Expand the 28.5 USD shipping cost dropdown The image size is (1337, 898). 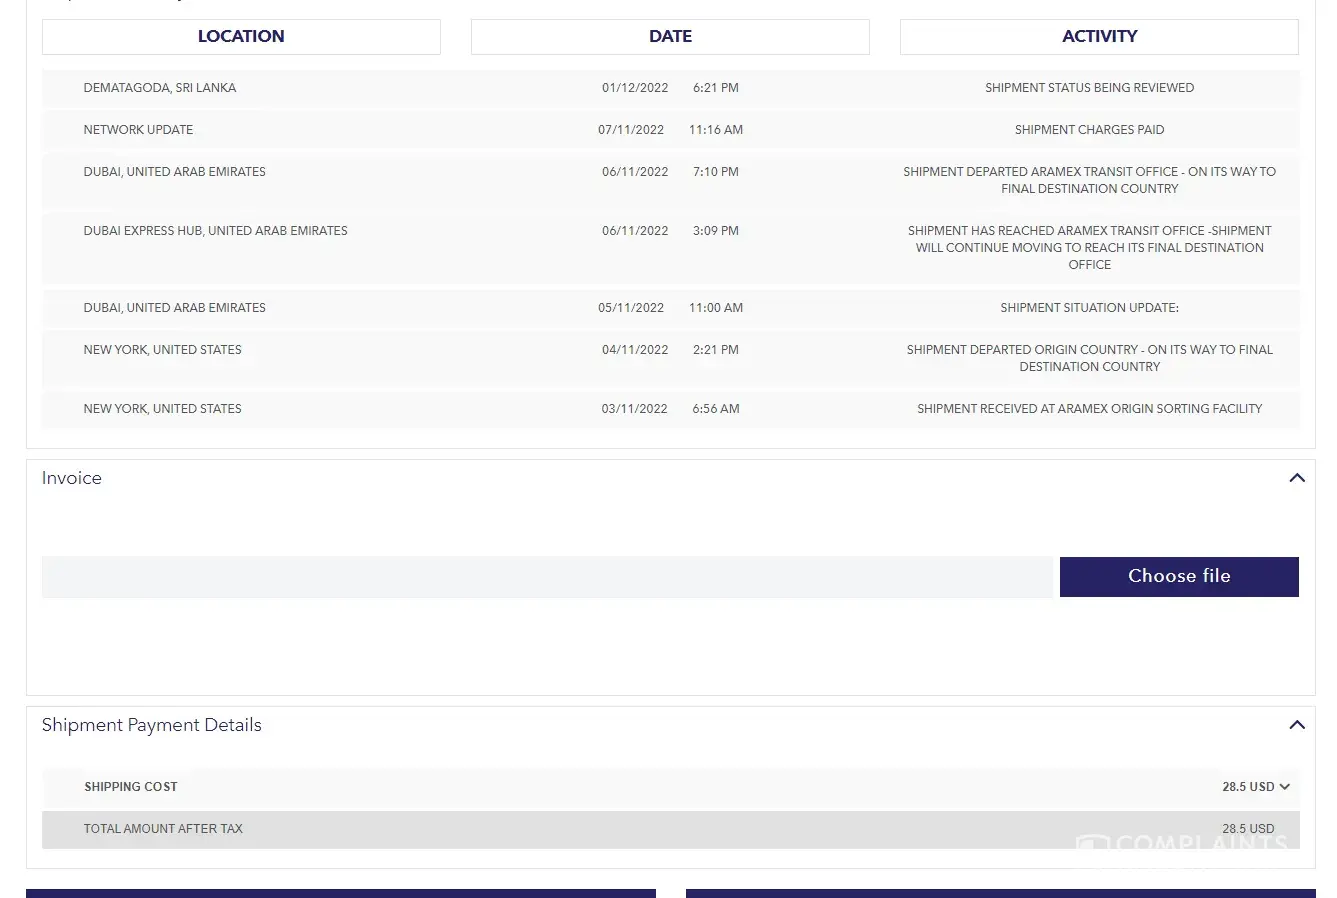click(1255, 787)
